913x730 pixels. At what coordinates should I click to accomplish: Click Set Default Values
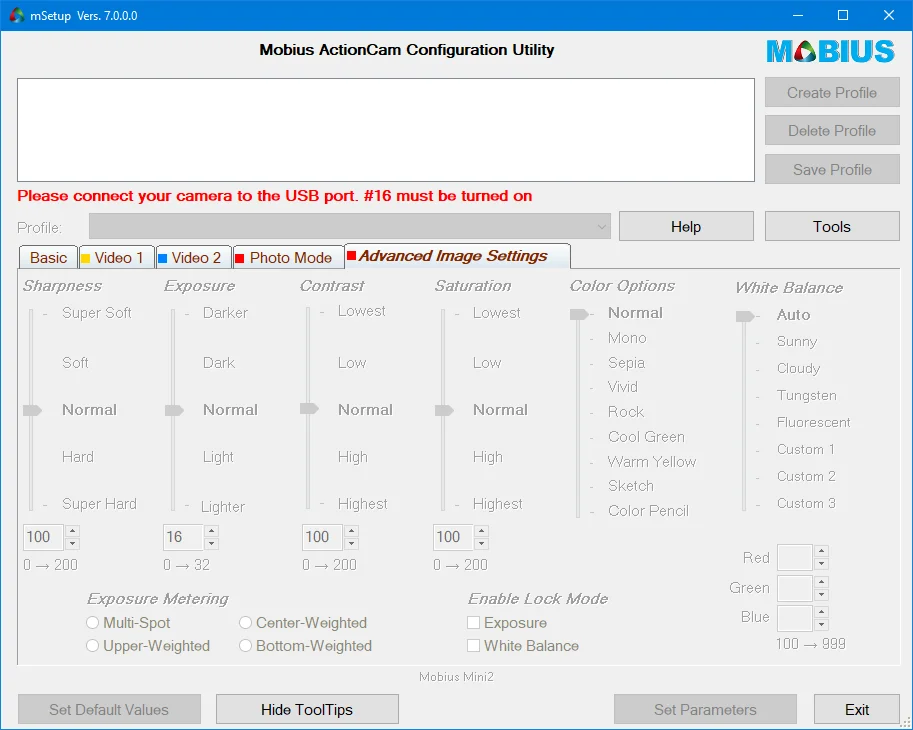click(109, 710)
